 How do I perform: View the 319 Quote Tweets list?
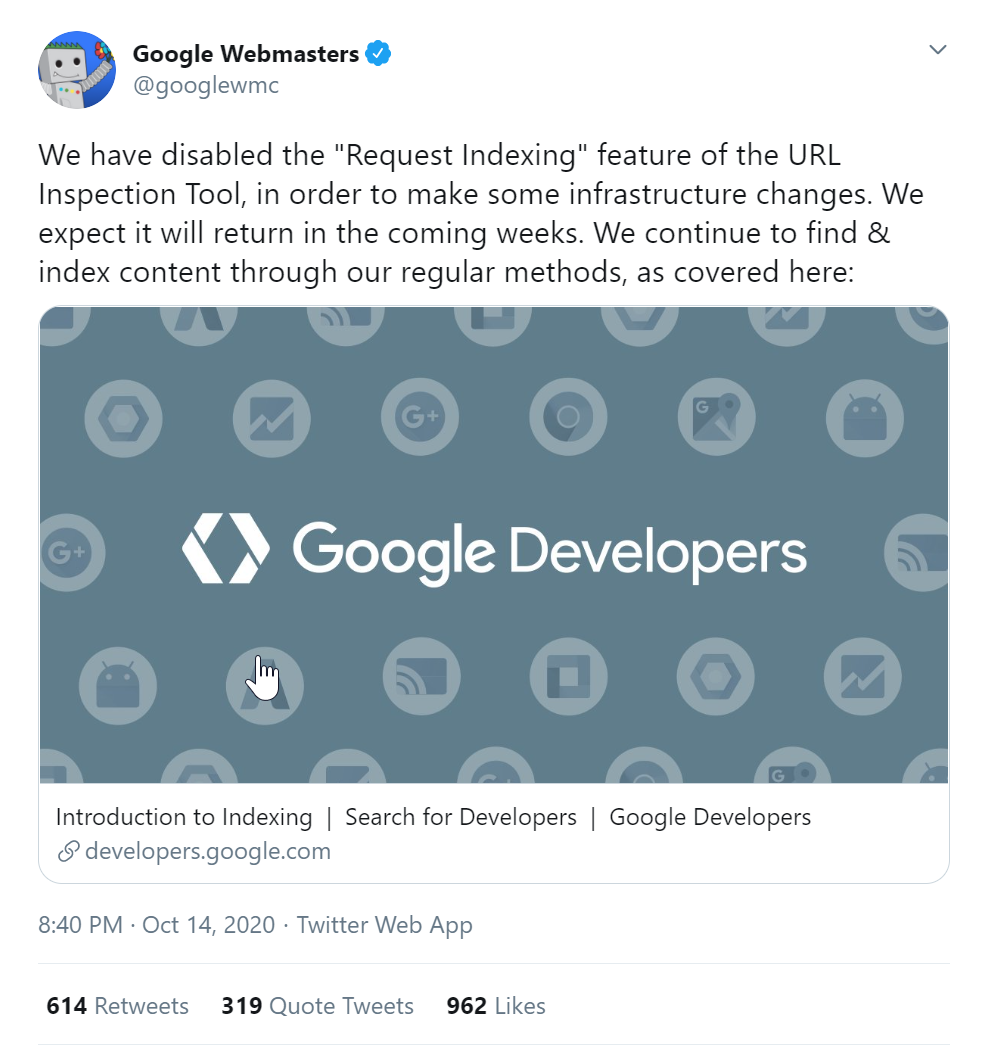317,1005
